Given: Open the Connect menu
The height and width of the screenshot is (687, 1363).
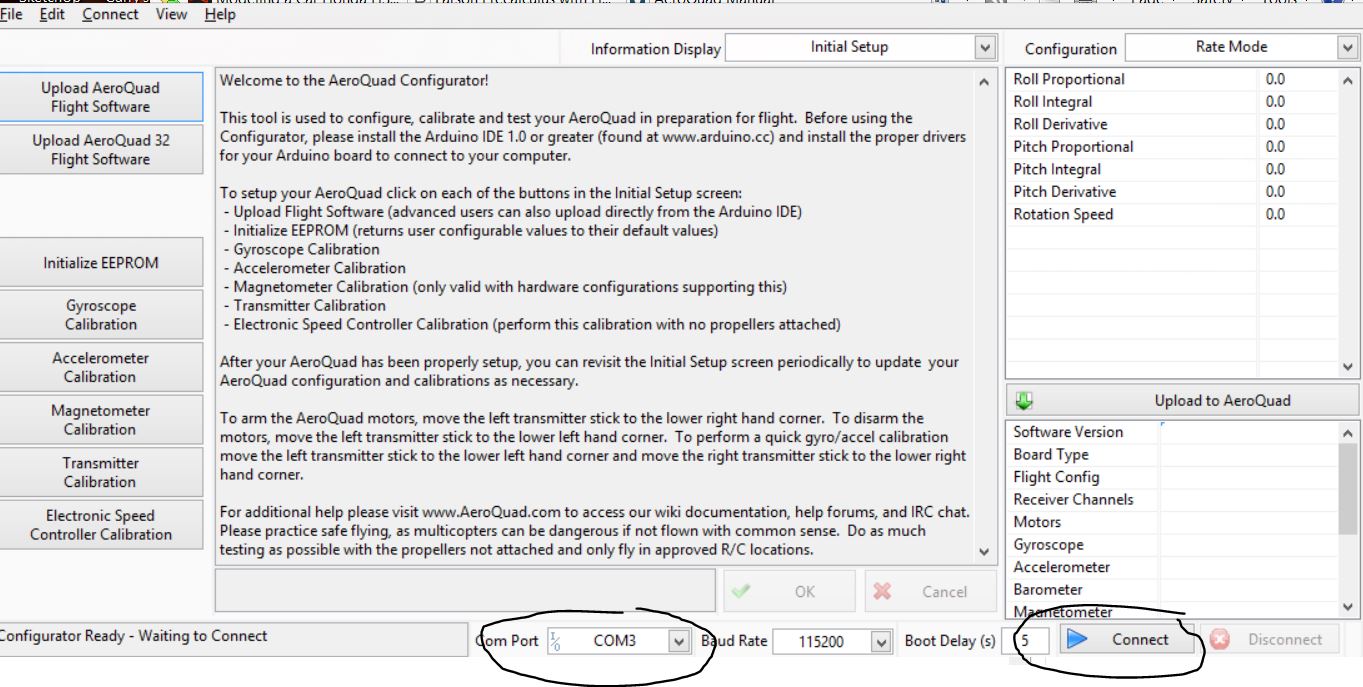Looking at the screenshot, I should coord(110,16).
